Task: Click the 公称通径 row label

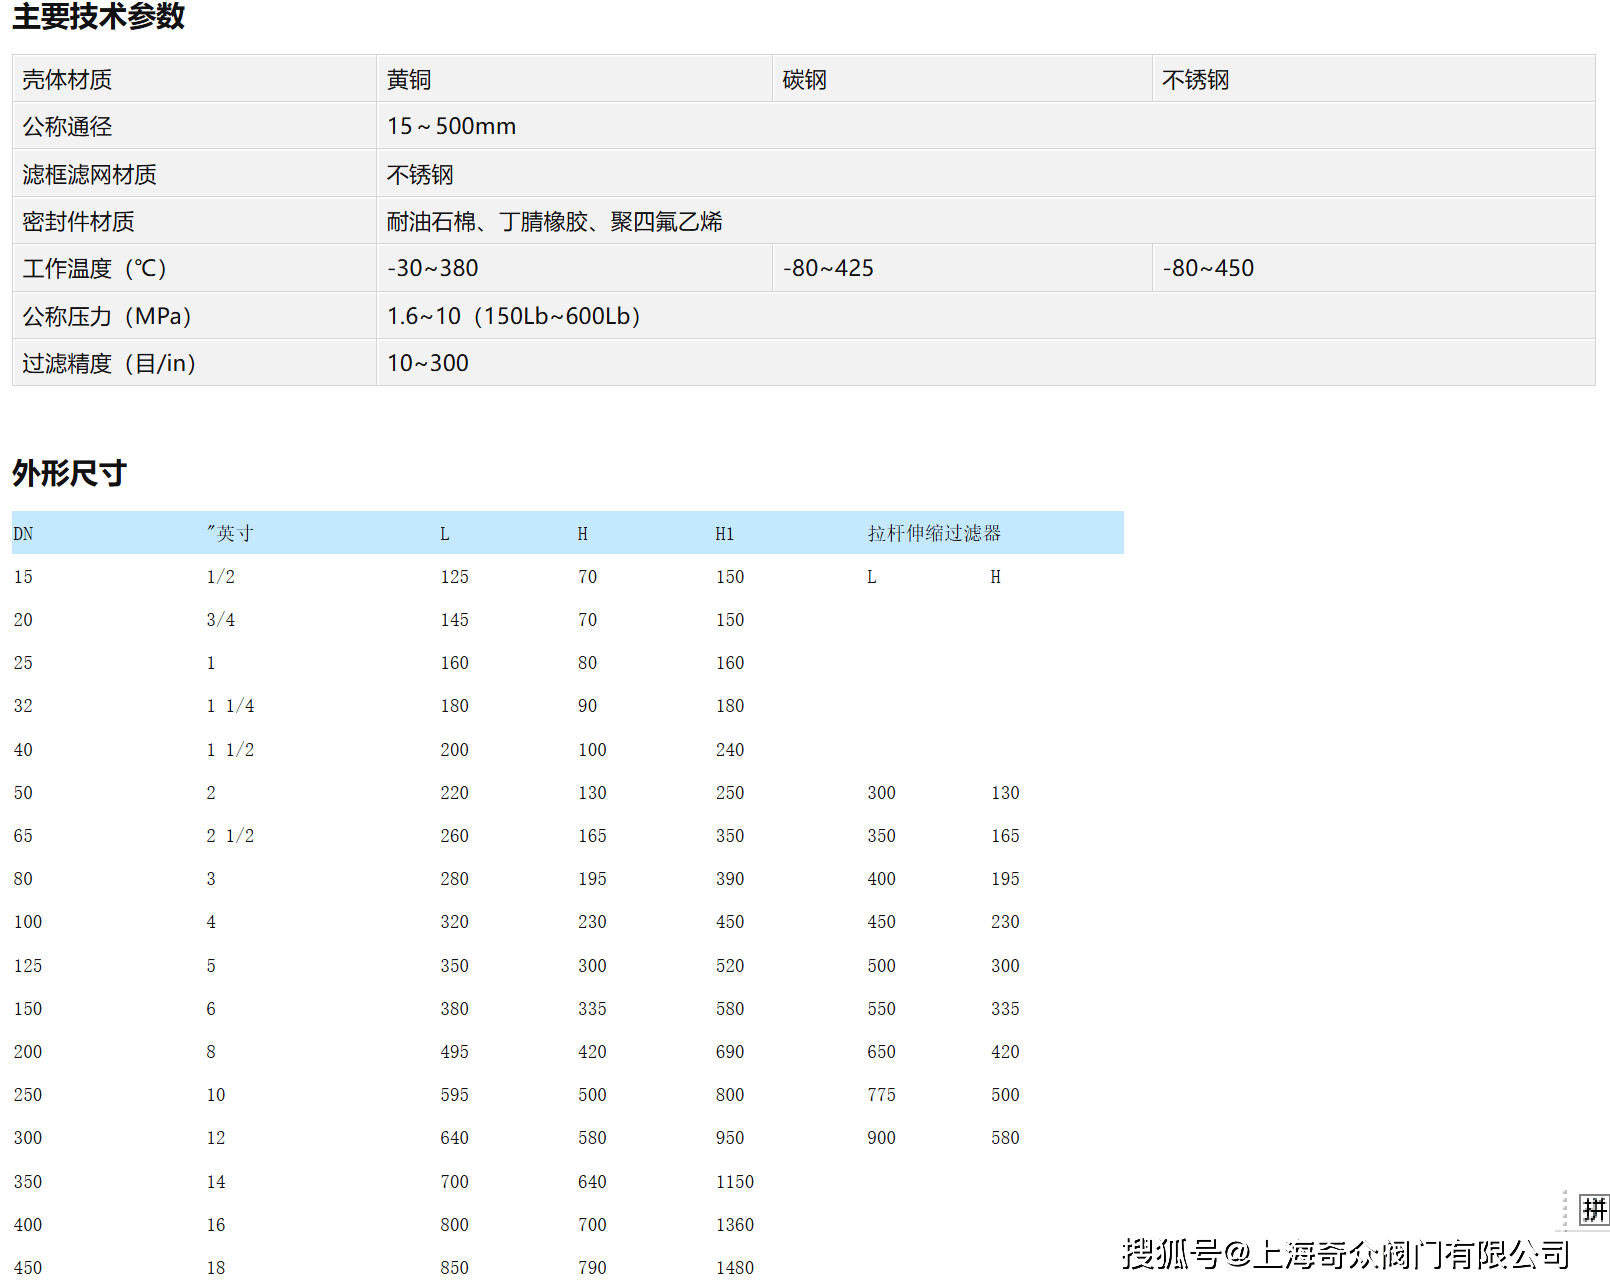Action: 67,126
